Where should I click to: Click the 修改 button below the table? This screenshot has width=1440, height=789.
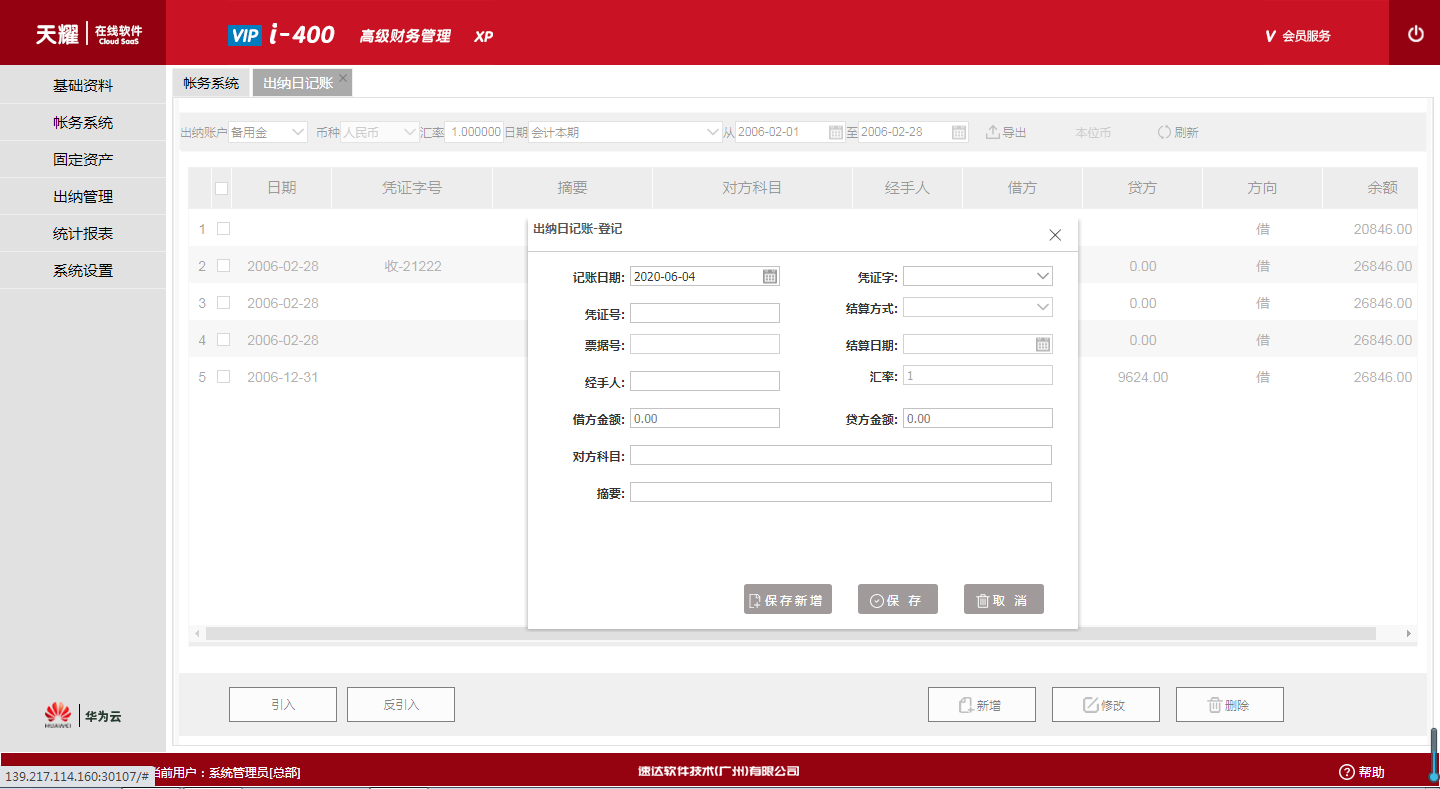coord(1106,704)
